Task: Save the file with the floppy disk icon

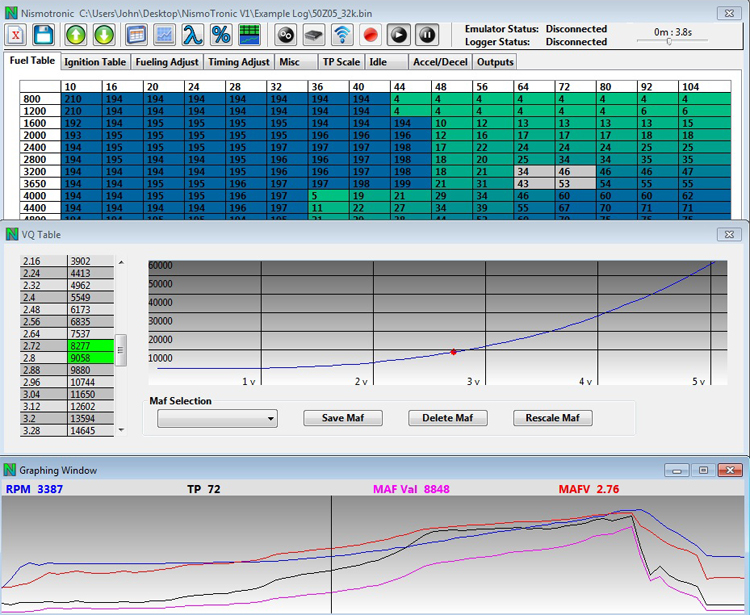Action: click(x=43, y=35)
